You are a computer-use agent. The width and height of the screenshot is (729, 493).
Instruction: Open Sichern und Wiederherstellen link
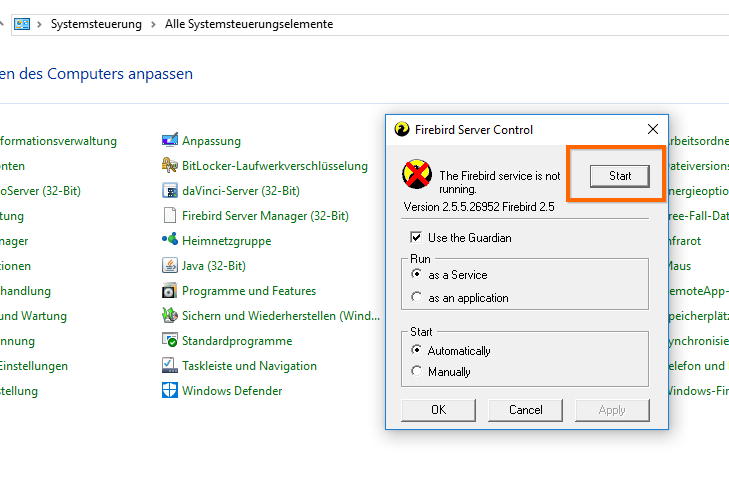pos(281,316)
